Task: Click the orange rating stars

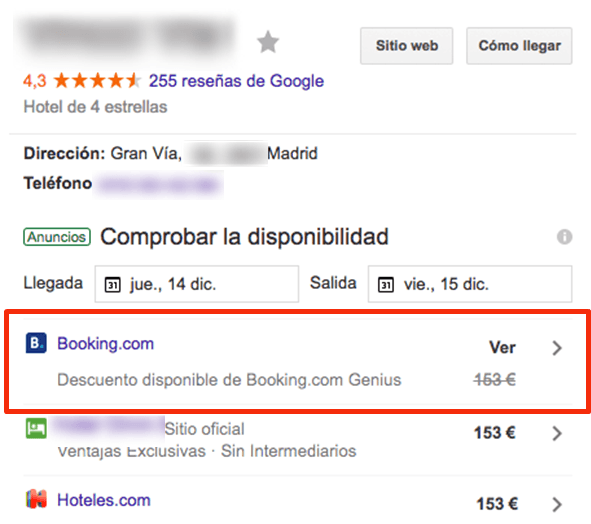Action: coord(98,81)
